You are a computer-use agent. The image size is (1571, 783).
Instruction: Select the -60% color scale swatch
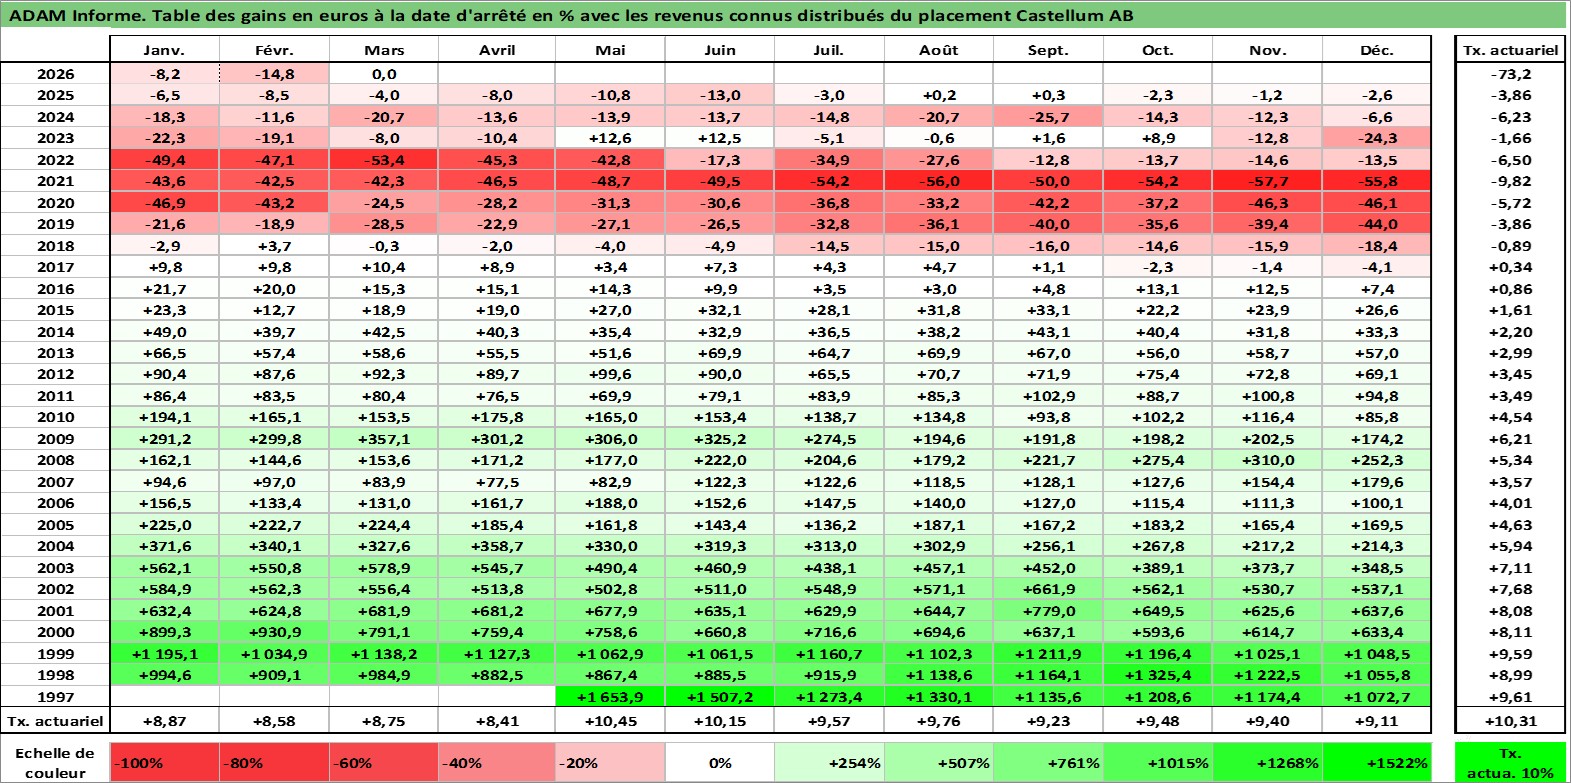[384, 763]
